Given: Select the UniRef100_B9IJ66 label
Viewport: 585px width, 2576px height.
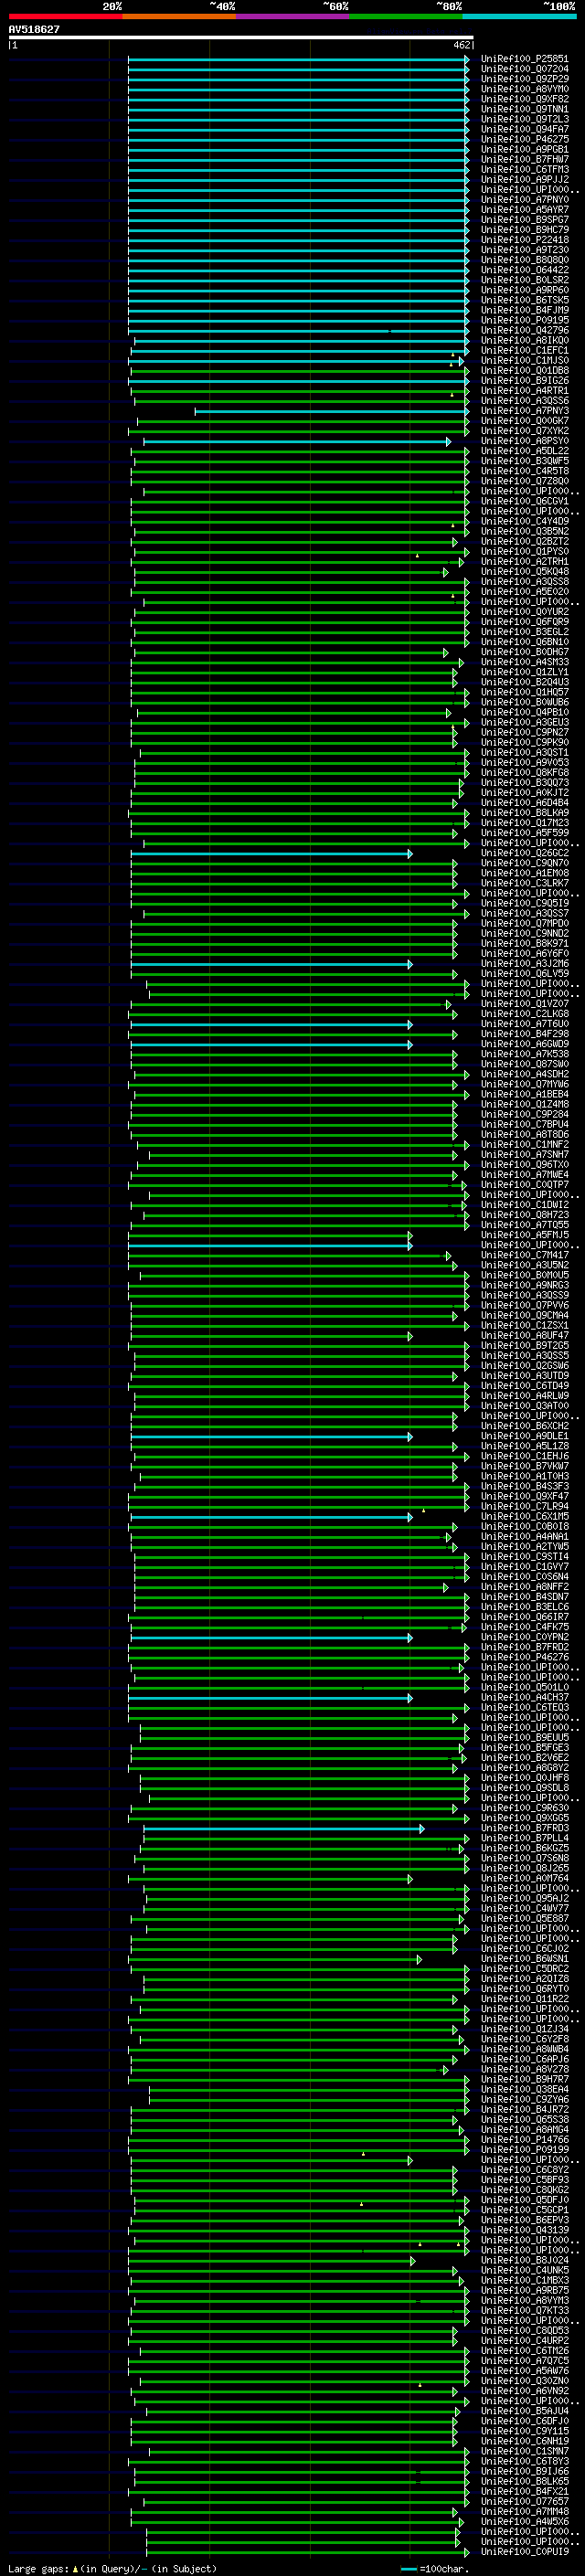Looking at the screenshot, I should click(x=524, y=2471).
